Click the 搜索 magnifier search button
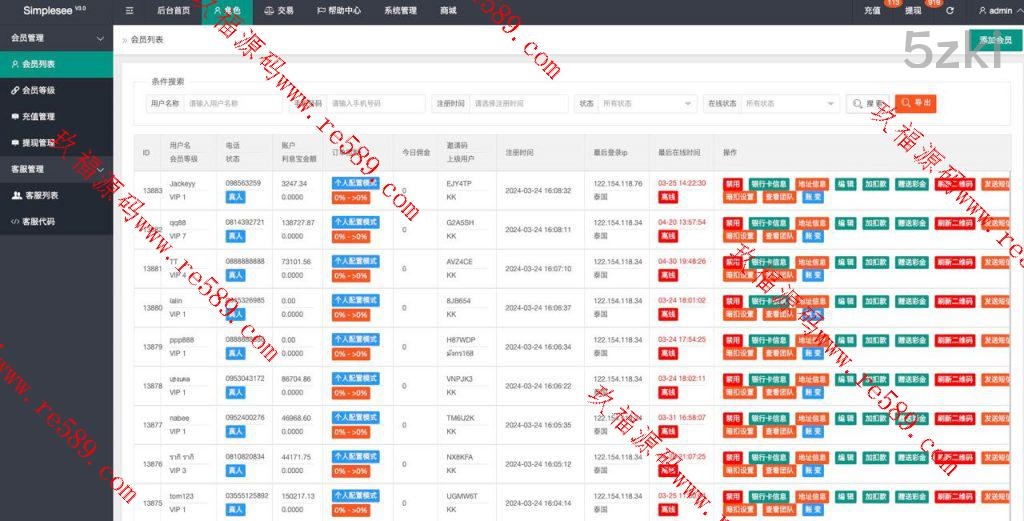 click(x=868, y=103)
